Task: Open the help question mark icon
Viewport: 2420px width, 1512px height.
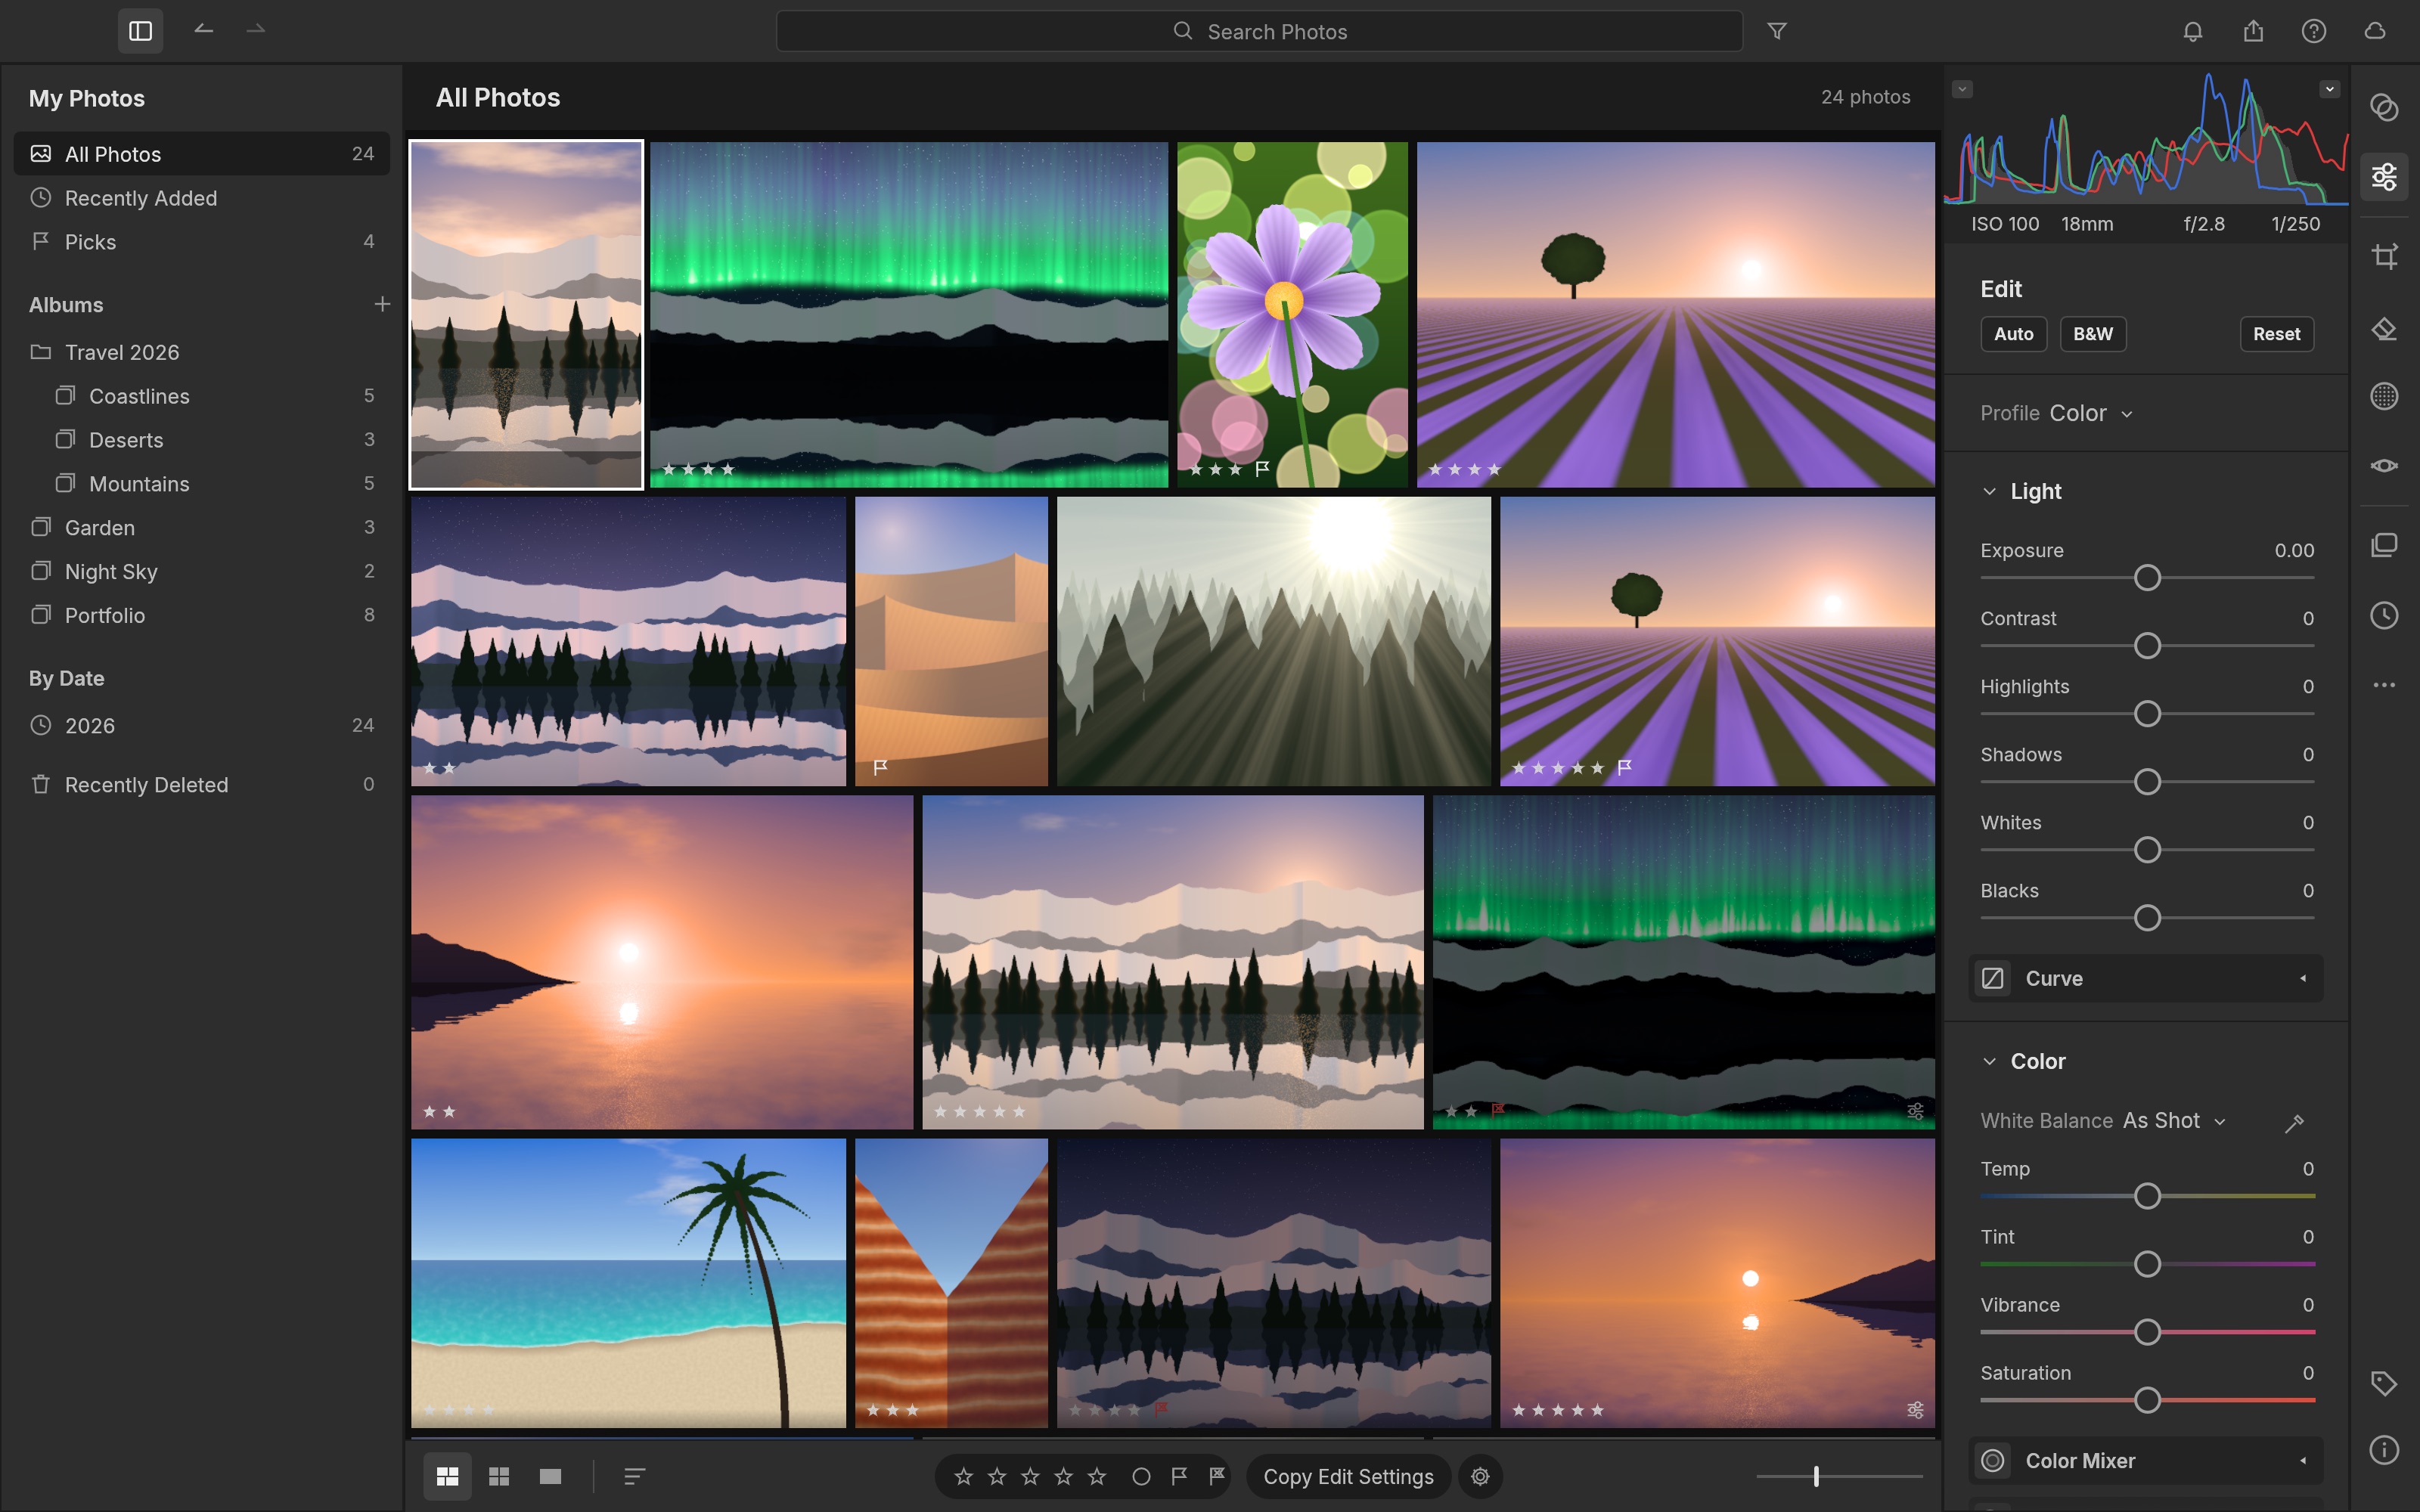Action: coord(2314,31)
